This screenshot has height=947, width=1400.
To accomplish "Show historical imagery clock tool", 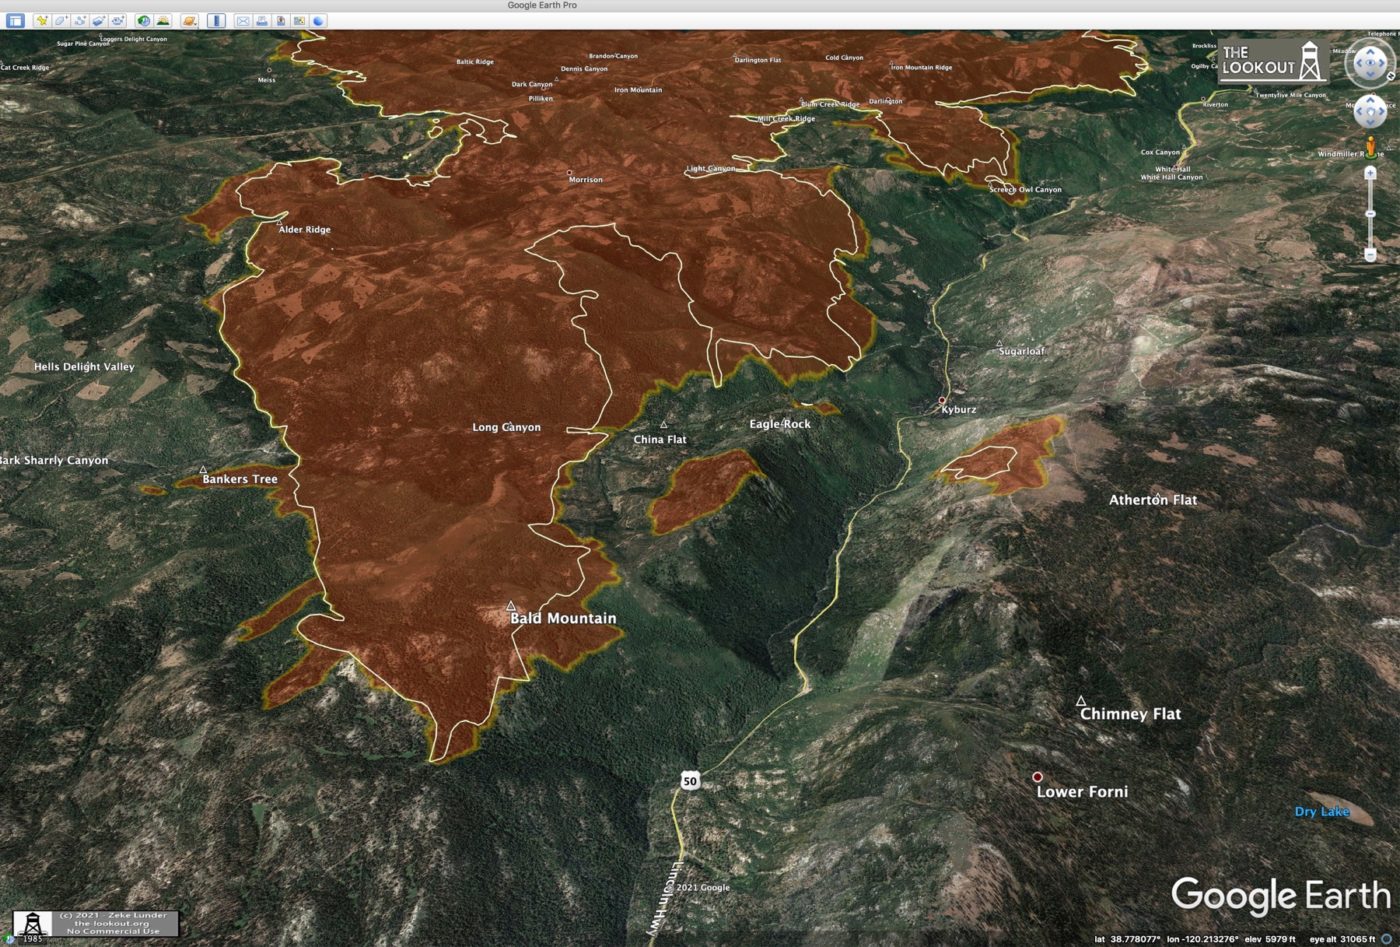I will pyautogui.click(x=144, y=20).
